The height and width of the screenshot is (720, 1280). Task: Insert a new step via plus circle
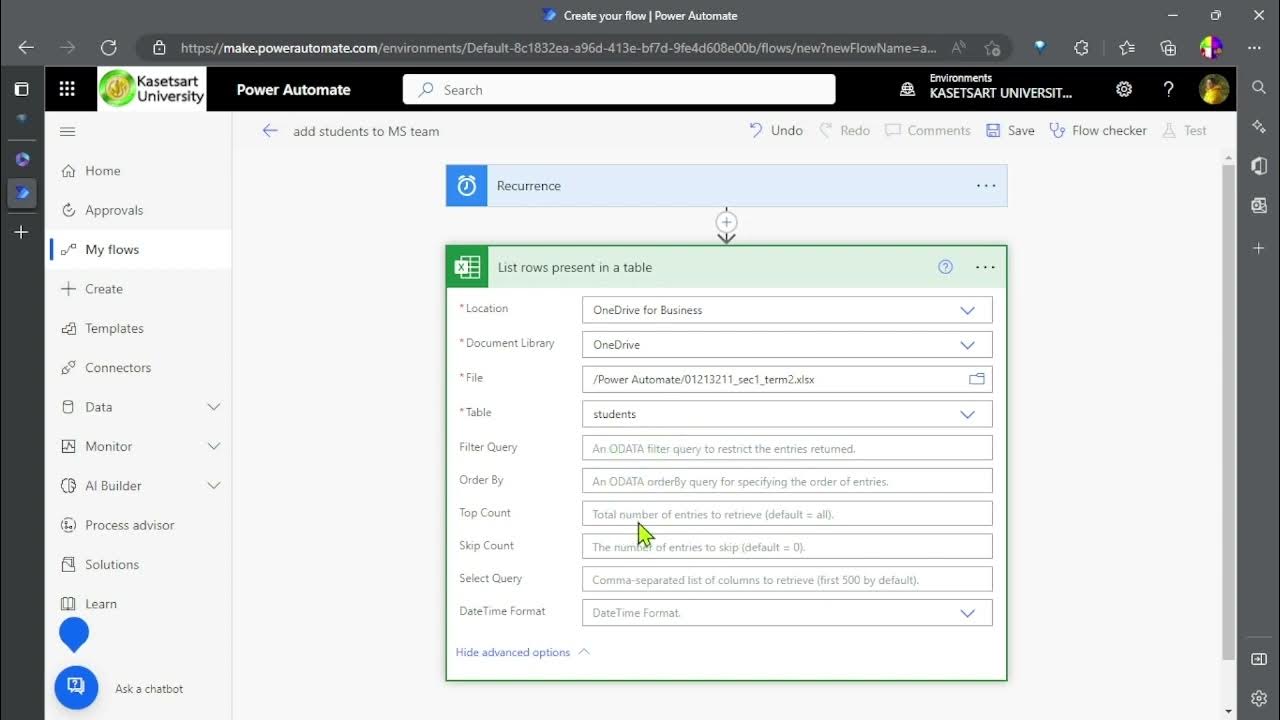727,222
